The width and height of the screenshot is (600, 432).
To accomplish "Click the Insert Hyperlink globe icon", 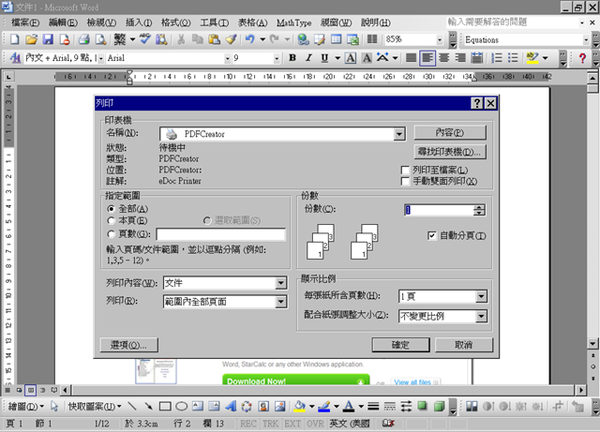I will (303, 39).
